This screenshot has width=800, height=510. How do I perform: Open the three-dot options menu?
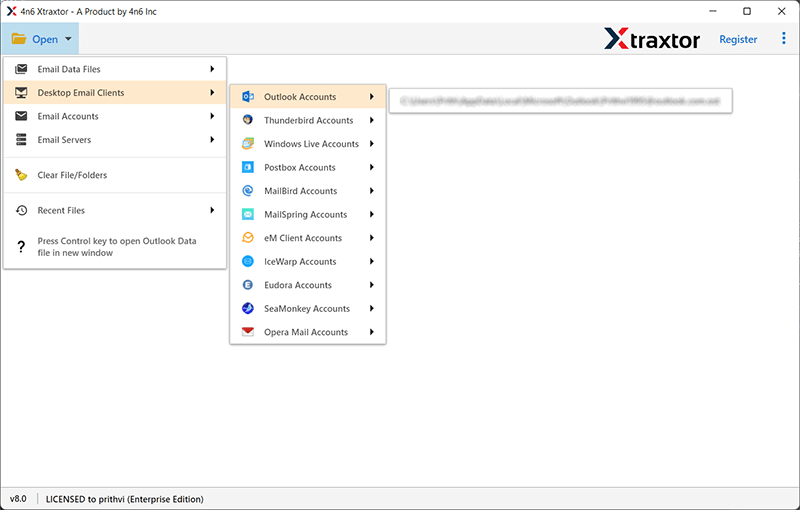tap(782, 39)
